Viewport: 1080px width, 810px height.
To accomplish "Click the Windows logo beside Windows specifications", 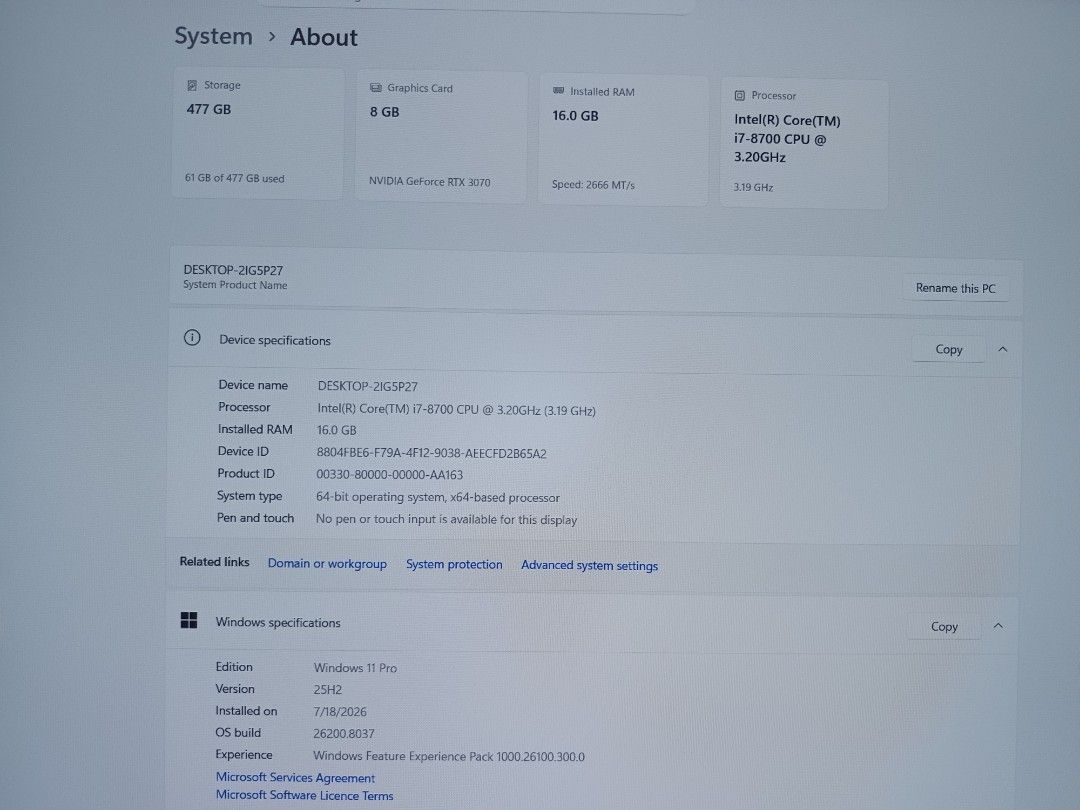I will point(189,620).
